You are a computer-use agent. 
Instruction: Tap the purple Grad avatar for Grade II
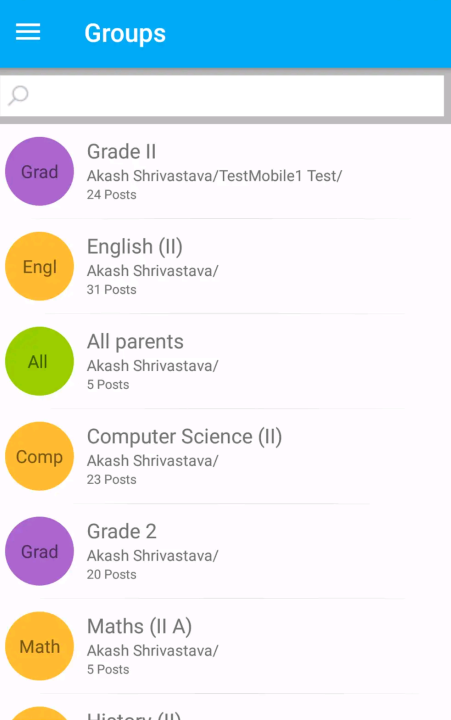click(39, 171)
